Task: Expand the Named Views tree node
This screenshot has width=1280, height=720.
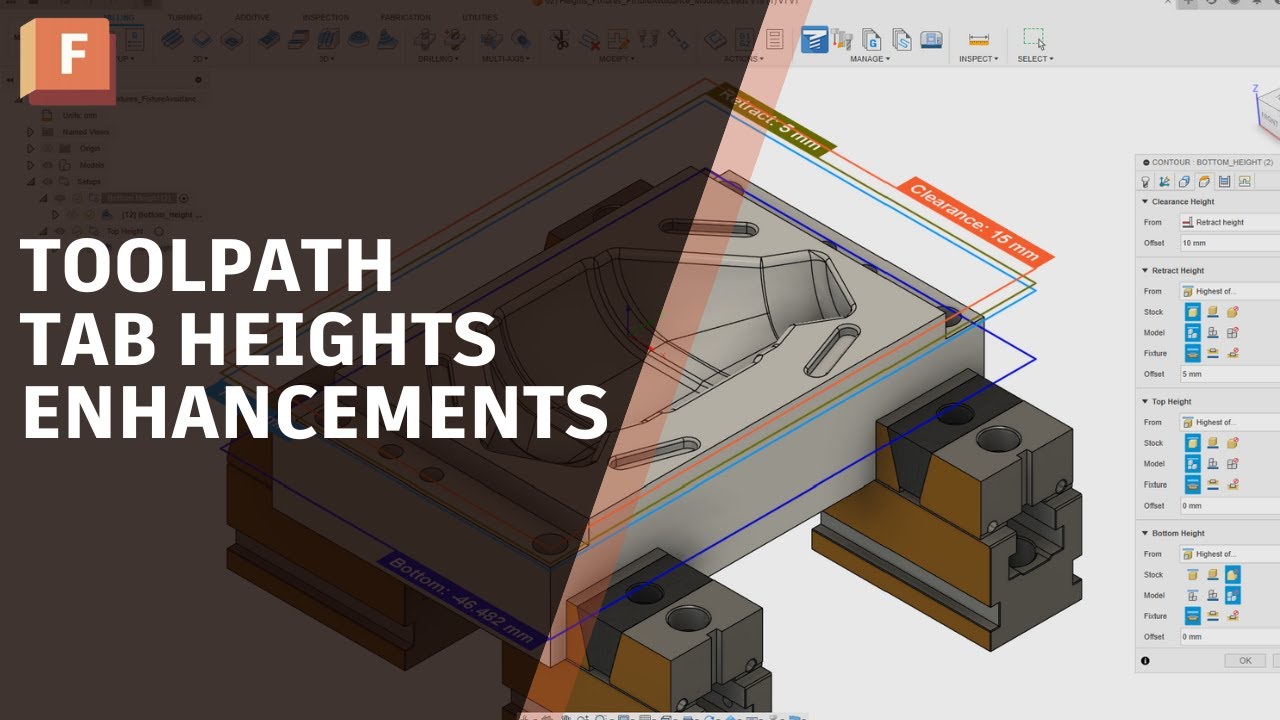Action: coord(31,132)
